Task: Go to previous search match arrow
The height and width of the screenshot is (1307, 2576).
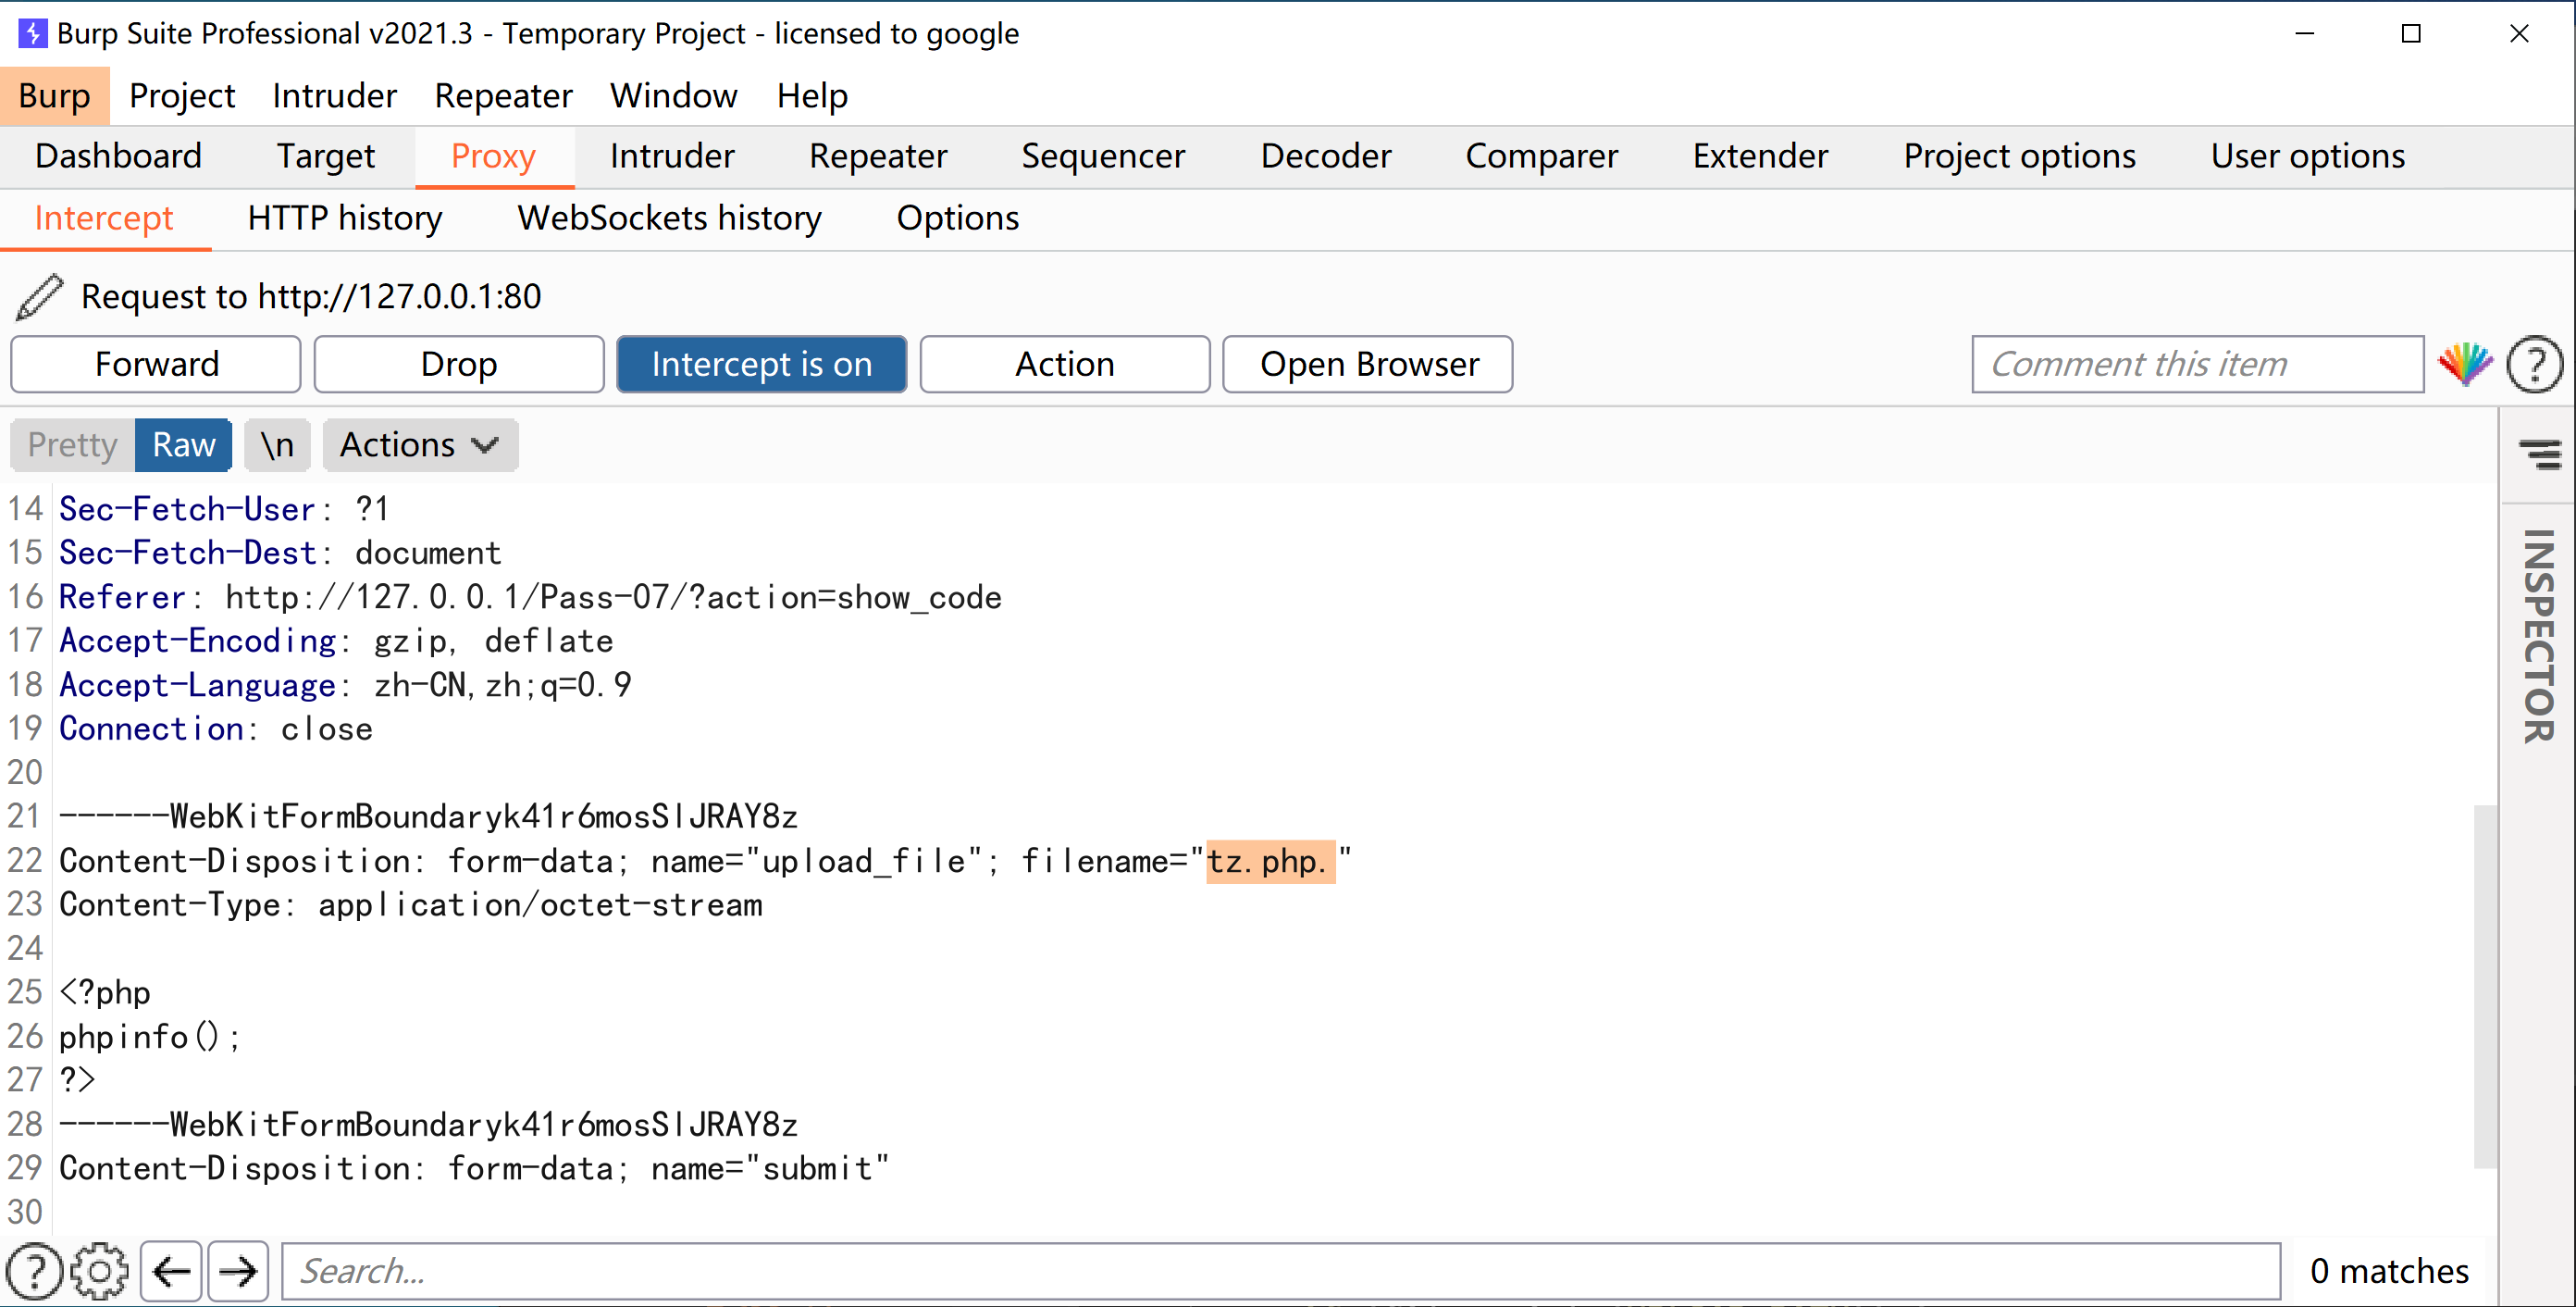Action: pos(172,1271)
